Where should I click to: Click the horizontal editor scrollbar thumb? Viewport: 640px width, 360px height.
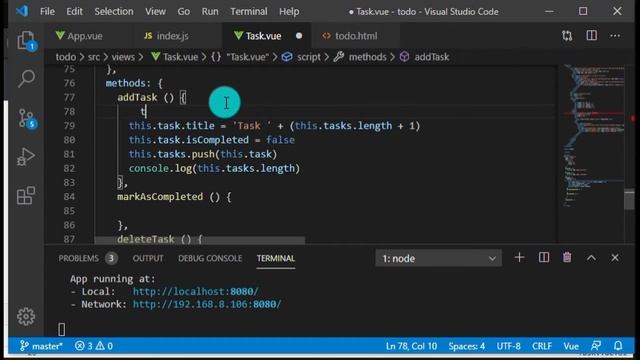(x=200, y=240)
